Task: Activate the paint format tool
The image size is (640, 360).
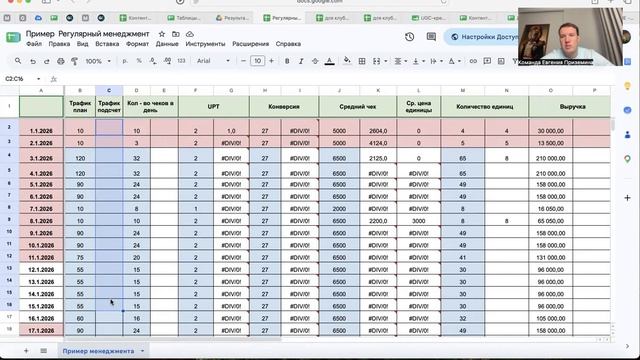Action: pos(74,61)
